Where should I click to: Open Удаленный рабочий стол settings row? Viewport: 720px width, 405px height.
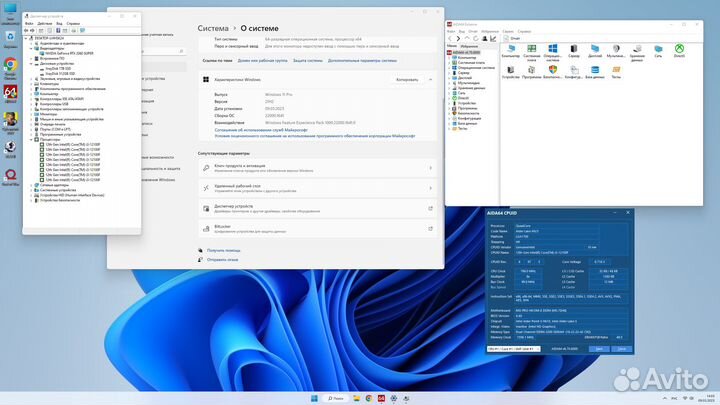pyautogui.click(x=318, y=188)
